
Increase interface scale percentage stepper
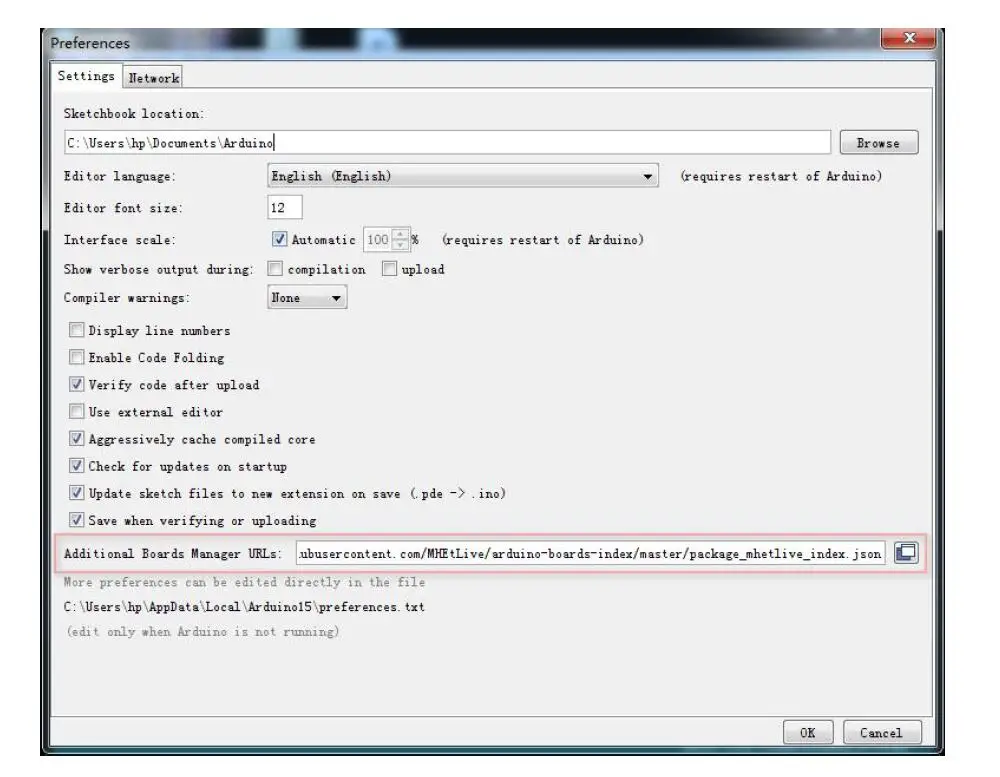pyautogui.click(x=401, y=234)
